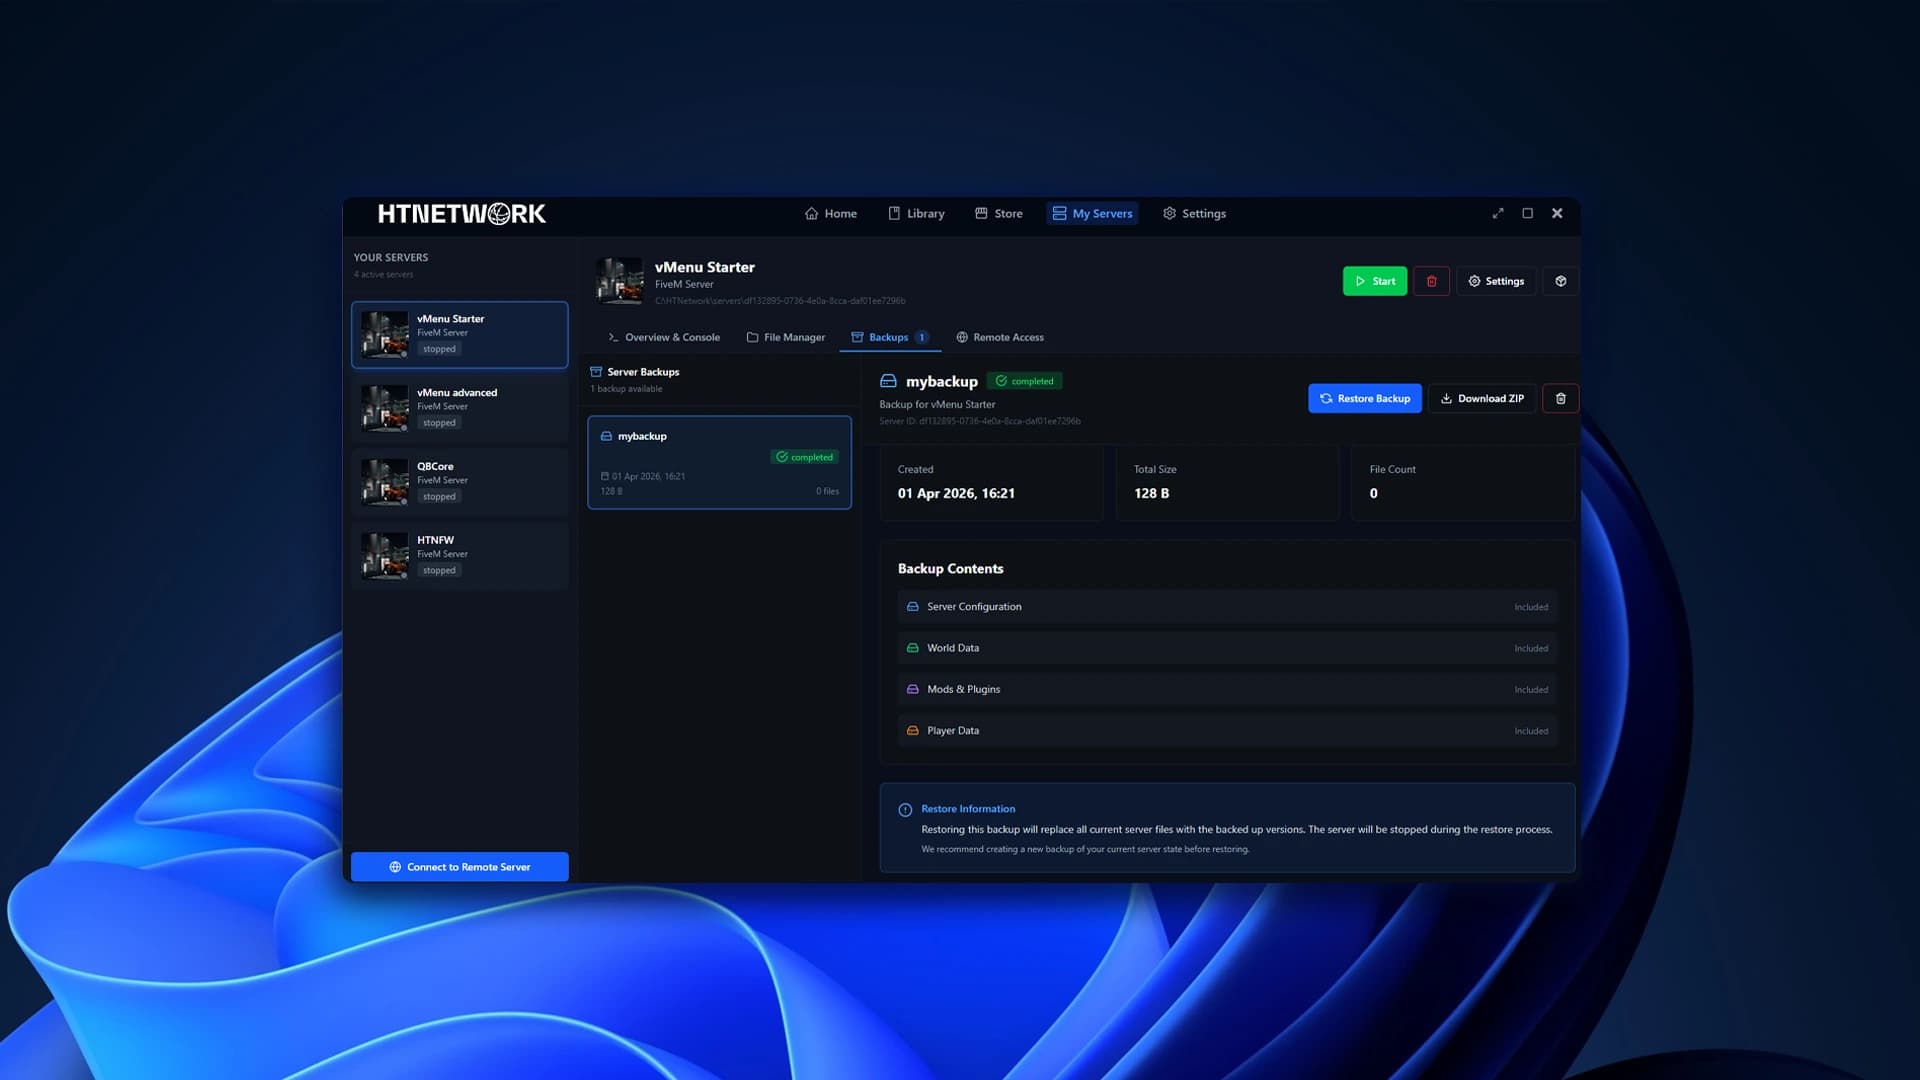
Task: Click the globe icon on the Remote Access tab
Action: [x=961, y=337]
